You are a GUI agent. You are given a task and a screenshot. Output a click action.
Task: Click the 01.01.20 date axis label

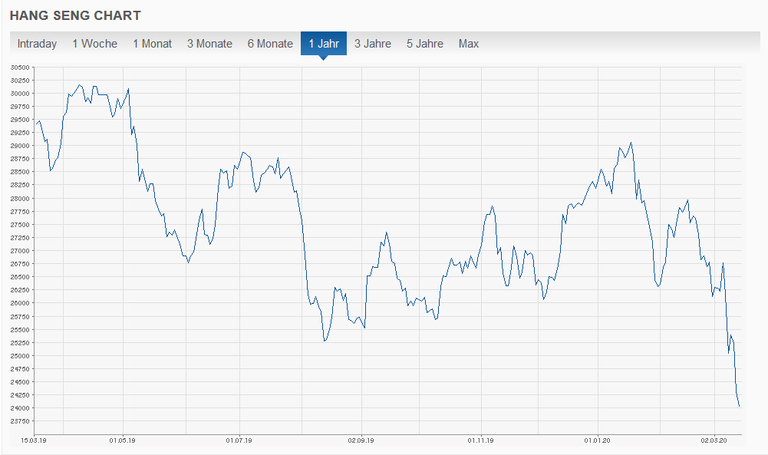(597, 439)
